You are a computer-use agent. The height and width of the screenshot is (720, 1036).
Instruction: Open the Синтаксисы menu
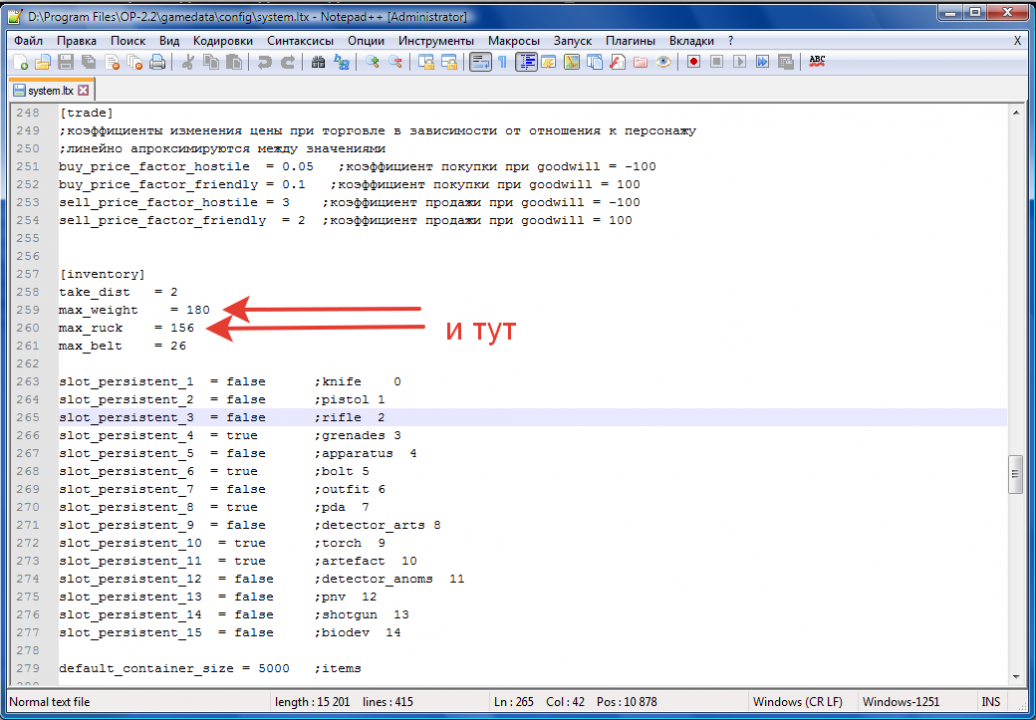coord(300,41)
